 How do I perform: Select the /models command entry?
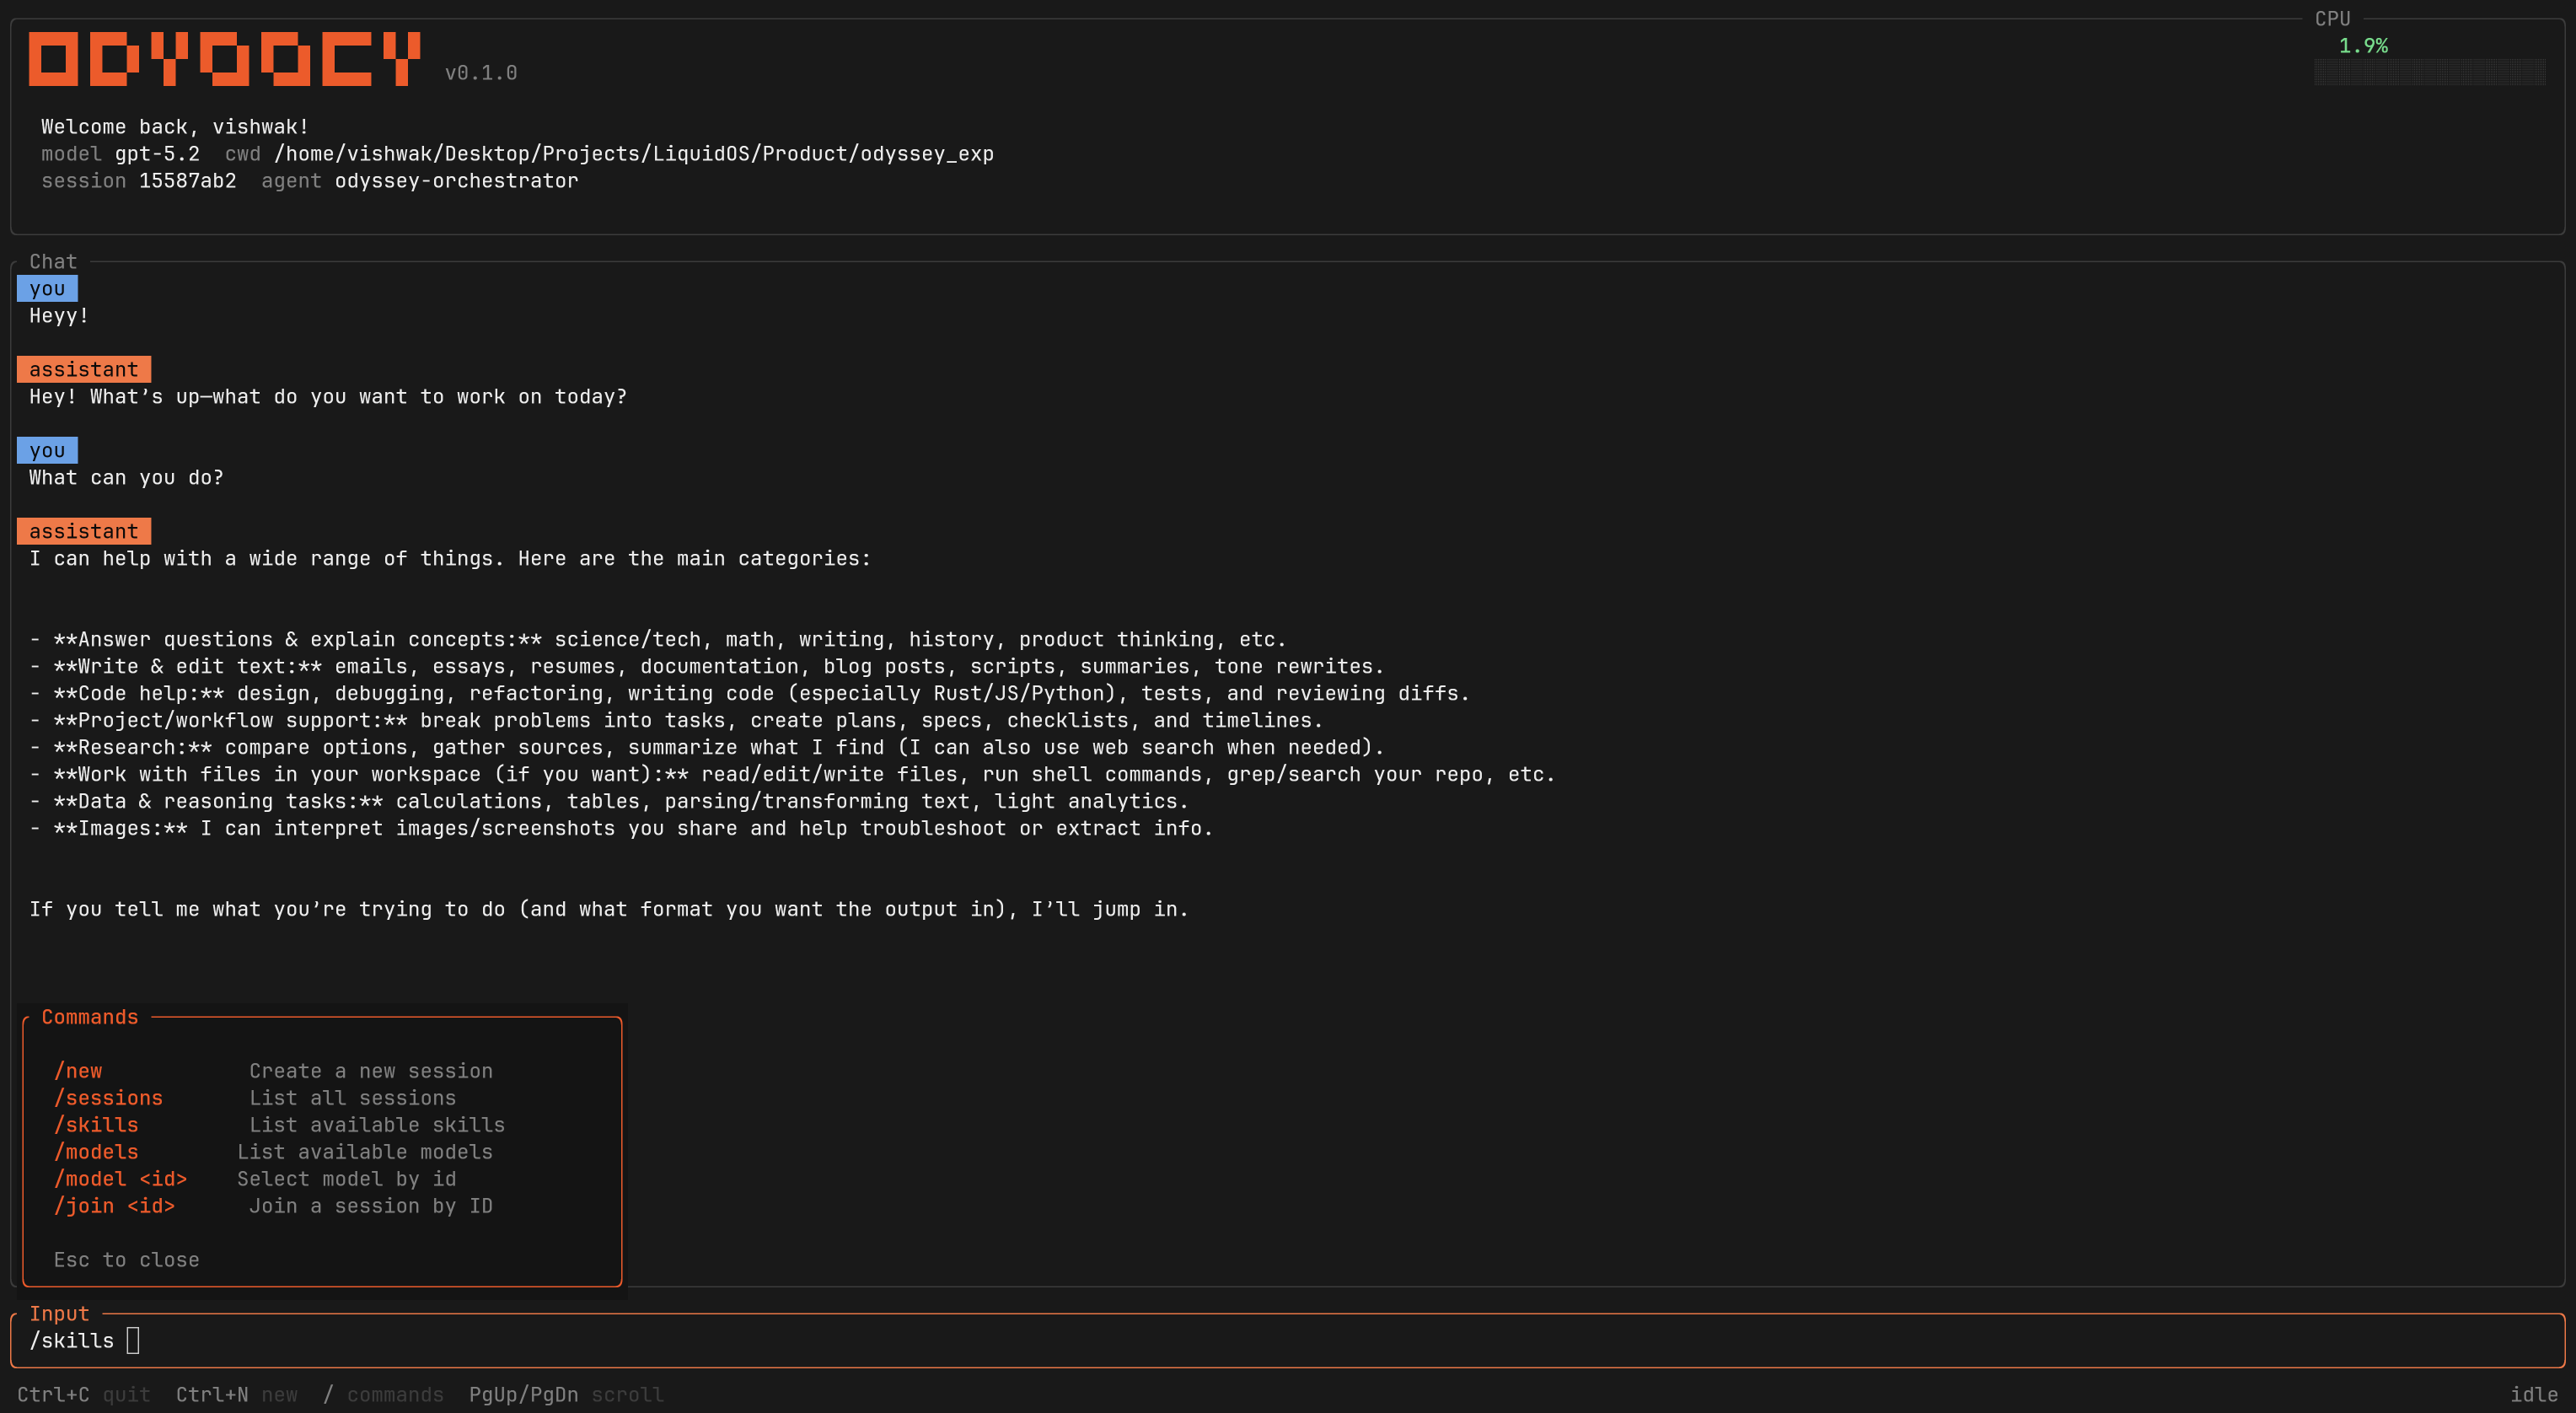point(96,1152)
